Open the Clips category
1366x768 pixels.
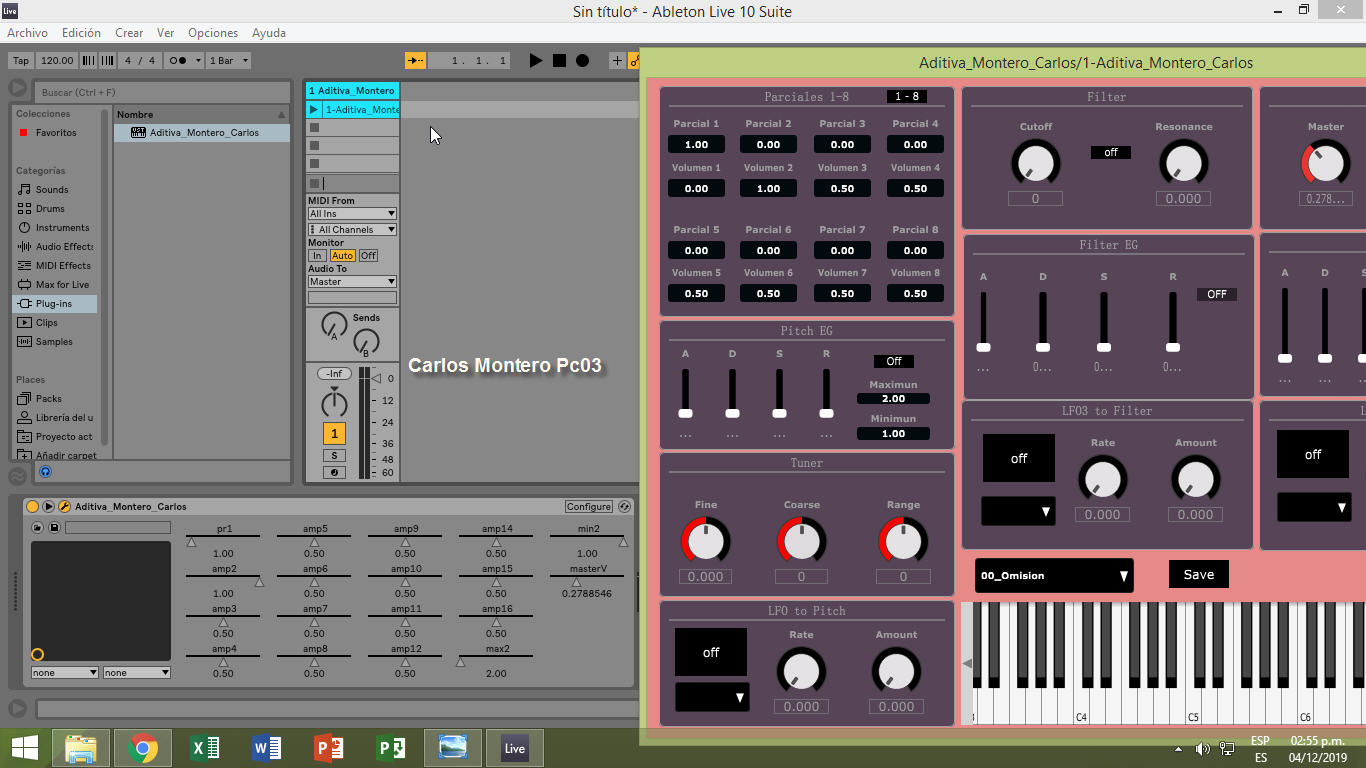(46, 322)
